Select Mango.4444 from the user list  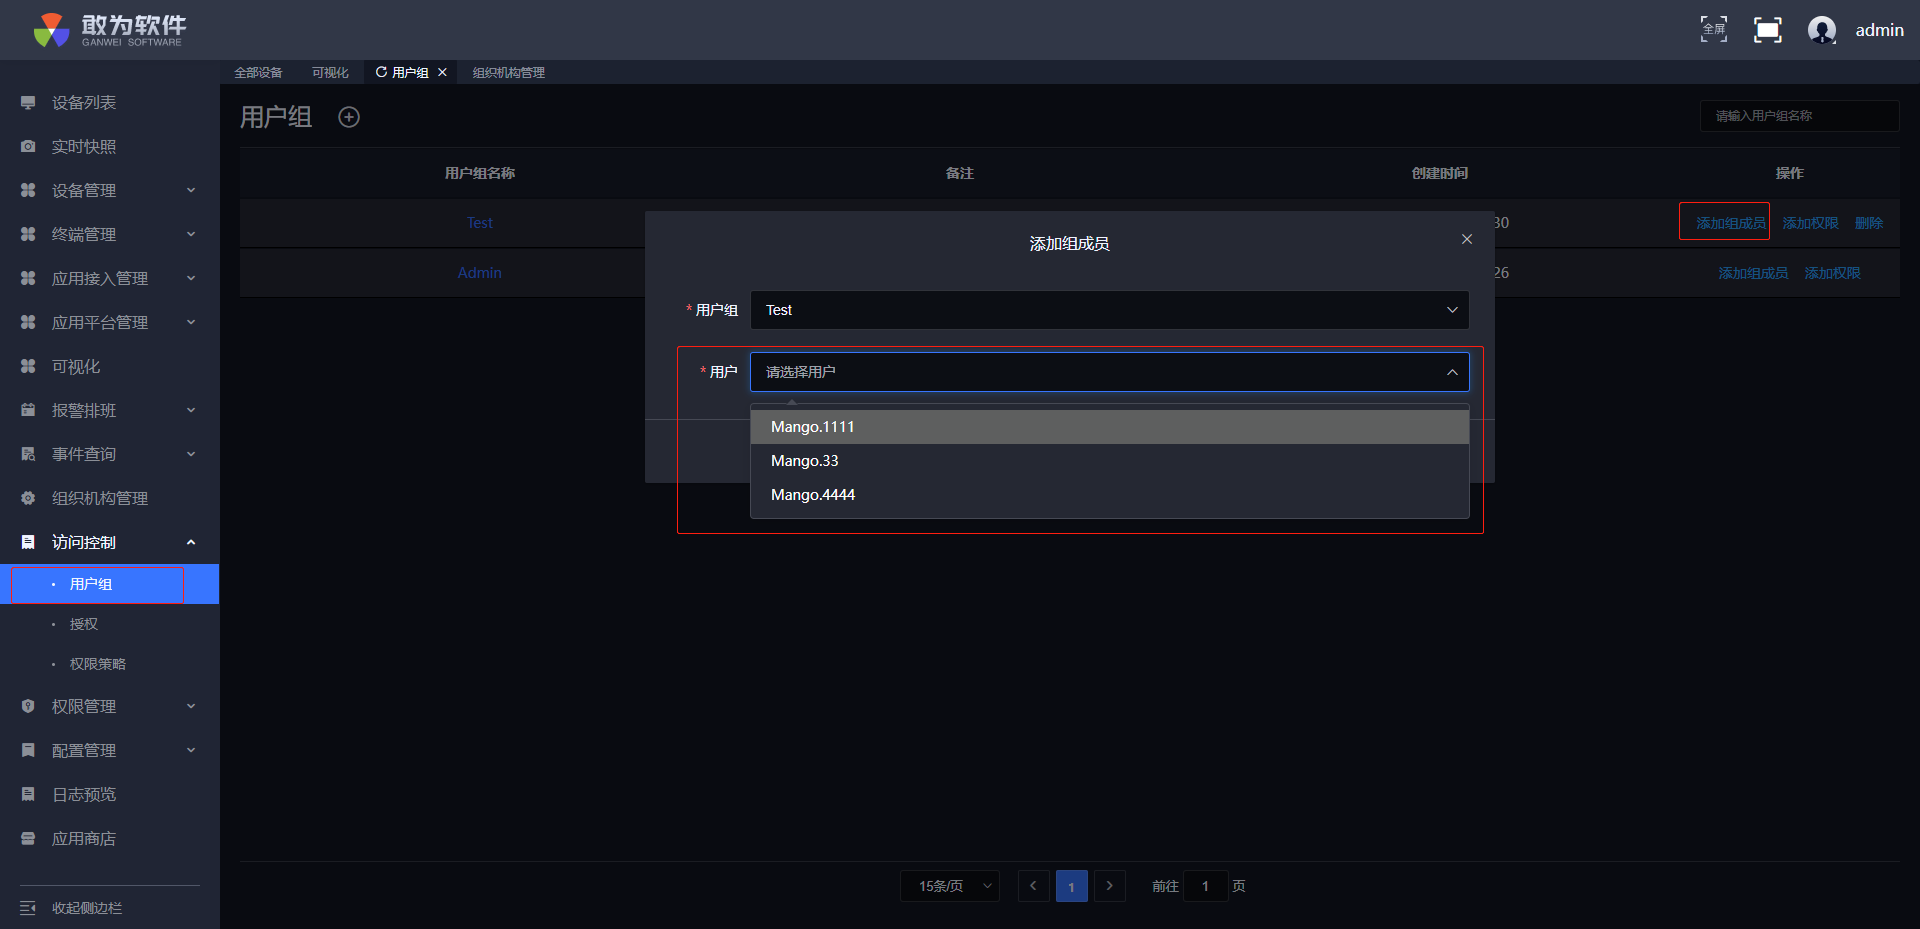[1109, 495]
